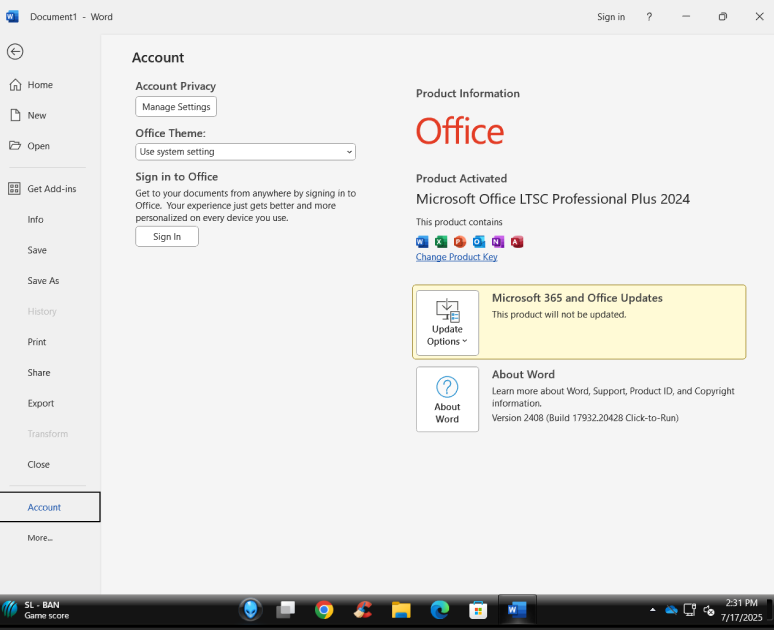Click the OneDrive cloud tray icon

tap(671, 610)
